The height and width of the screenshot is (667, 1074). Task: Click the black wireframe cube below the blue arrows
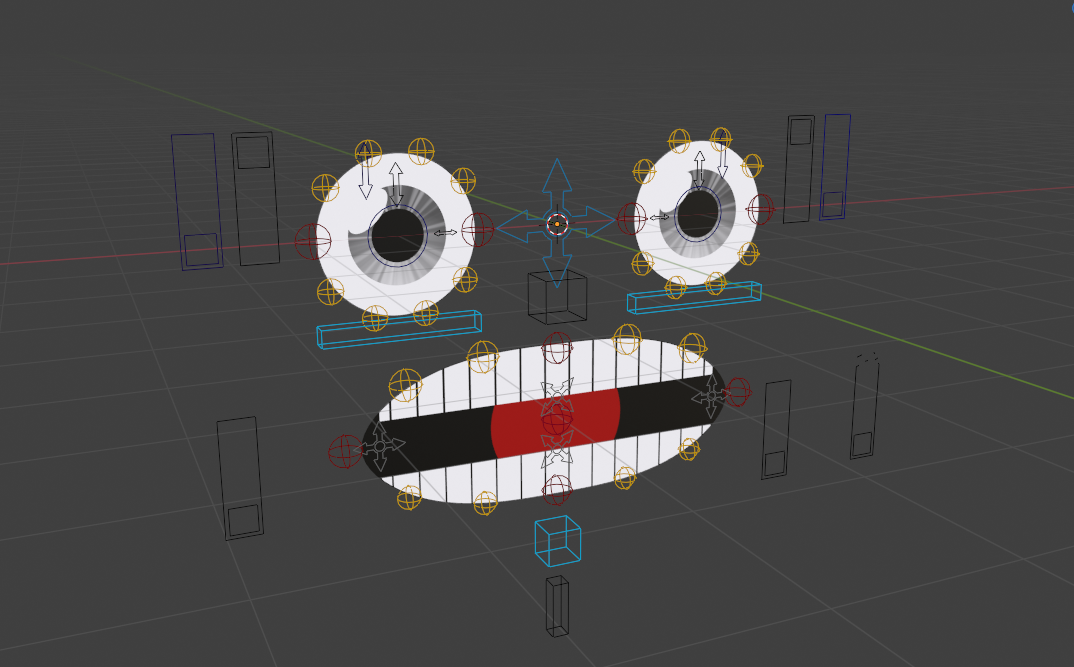pyautogui.click(x=557, y=299)
